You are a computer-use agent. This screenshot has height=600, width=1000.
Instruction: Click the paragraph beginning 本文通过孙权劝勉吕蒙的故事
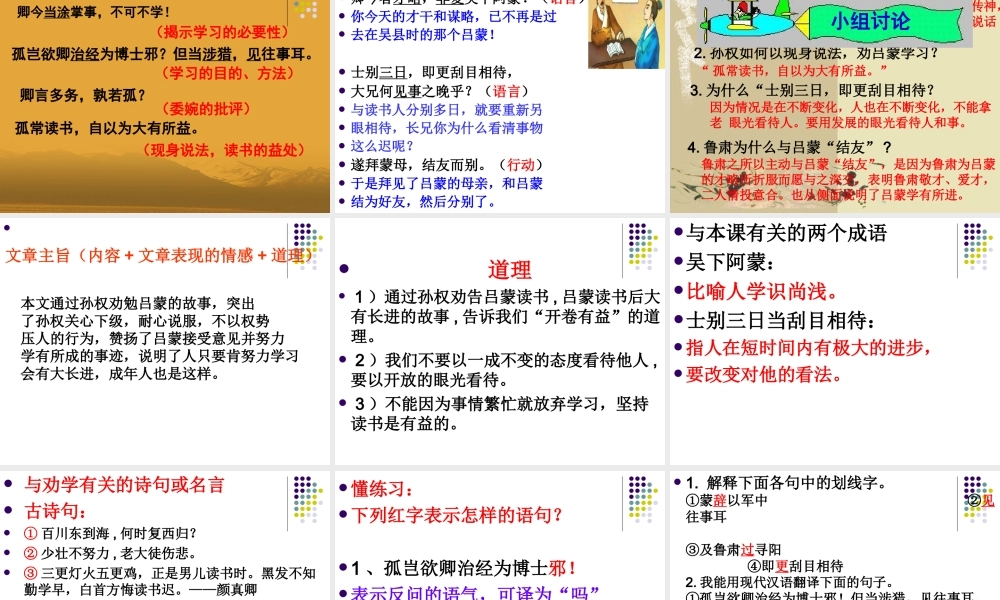click(159, 339)
